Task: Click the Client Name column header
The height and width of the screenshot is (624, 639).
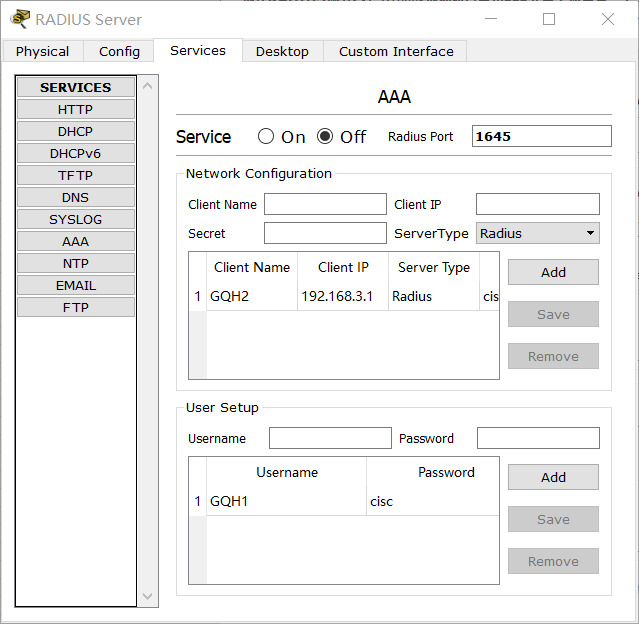Action: [252, 267]
